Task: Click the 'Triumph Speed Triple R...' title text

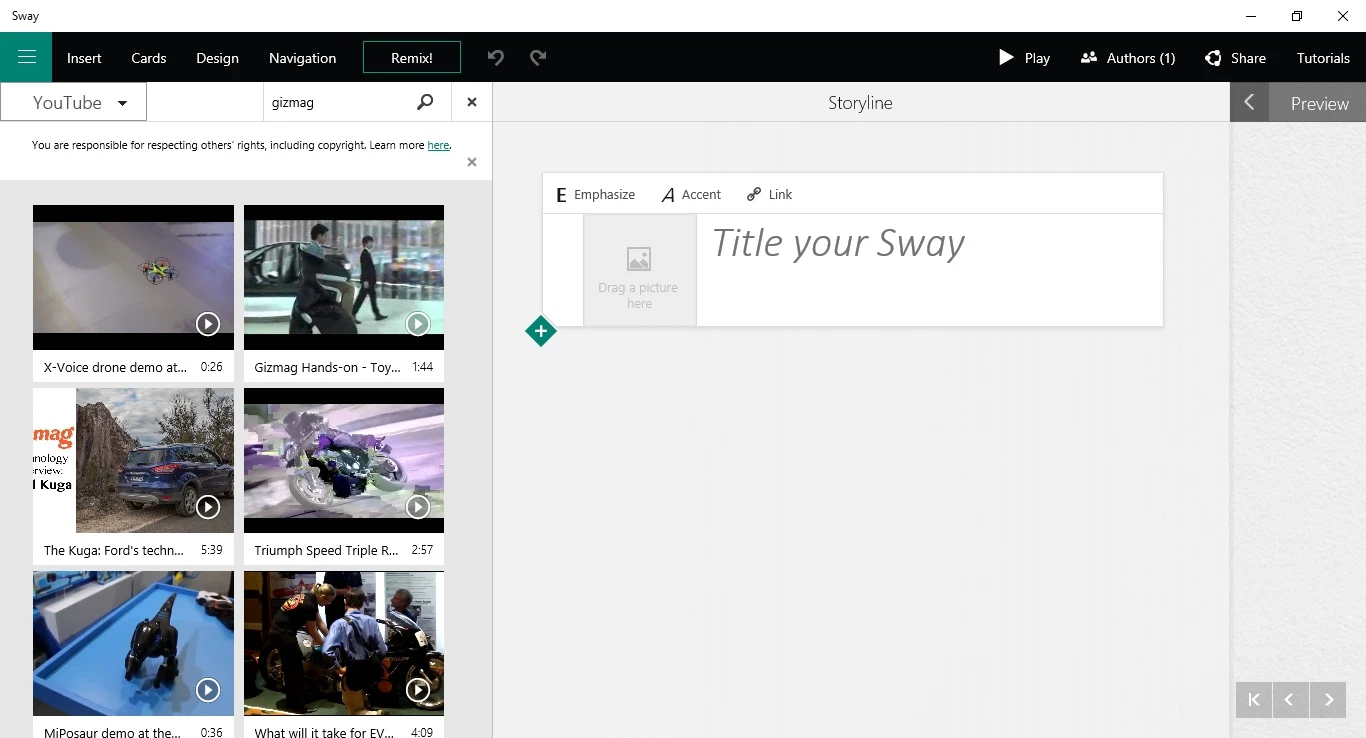Action: point(326,550)
